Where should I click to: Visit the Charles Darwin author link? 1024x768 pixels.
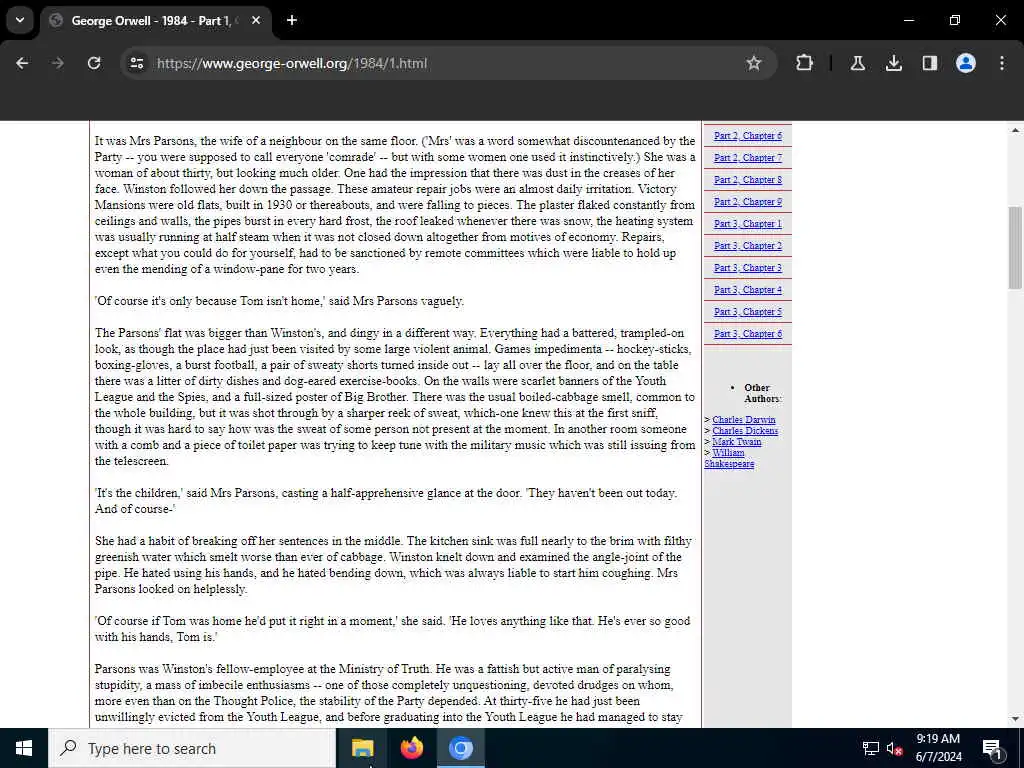click(x=744, y=420)
